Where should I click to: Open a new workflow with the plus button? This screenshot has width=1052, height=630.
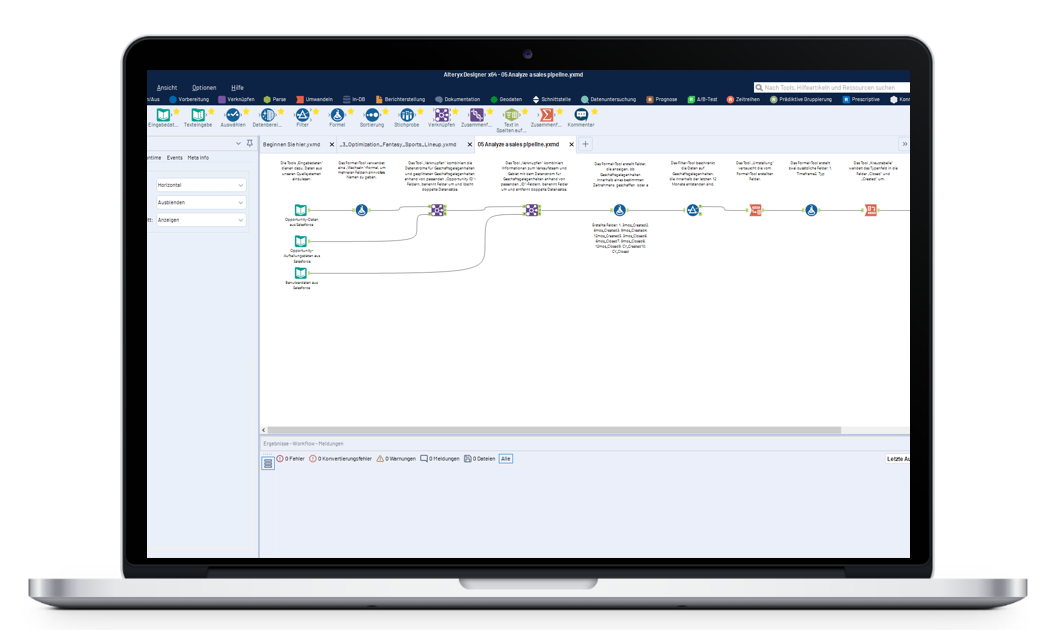[x=584, y=144]
